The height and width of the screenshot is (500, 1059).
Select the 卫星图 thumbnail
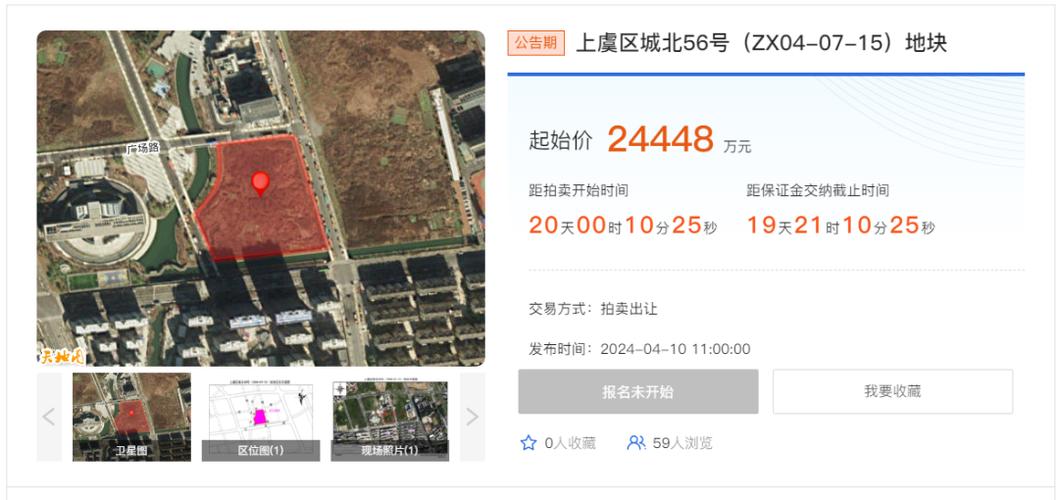[x=132, y=417]
